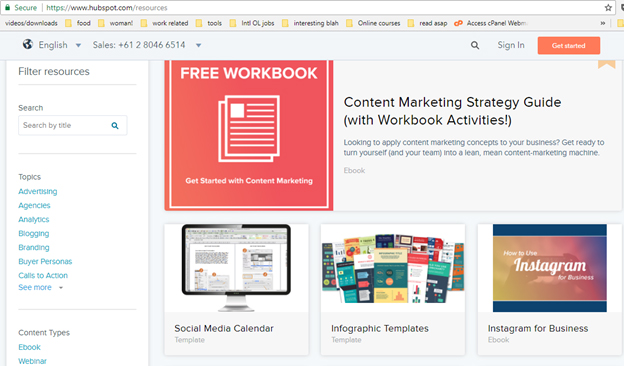
Task: Show more bookmarks with the chevron
Action: coord(603,23)
